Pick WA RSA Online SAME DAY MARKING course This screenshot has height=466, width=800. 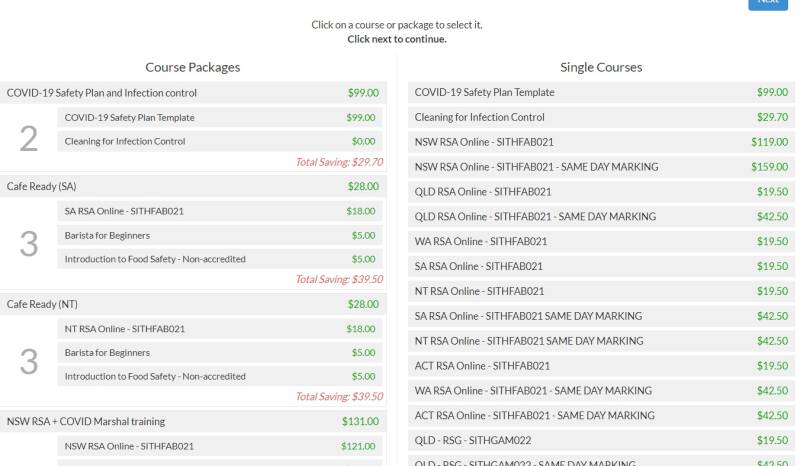tap(600, 391)
